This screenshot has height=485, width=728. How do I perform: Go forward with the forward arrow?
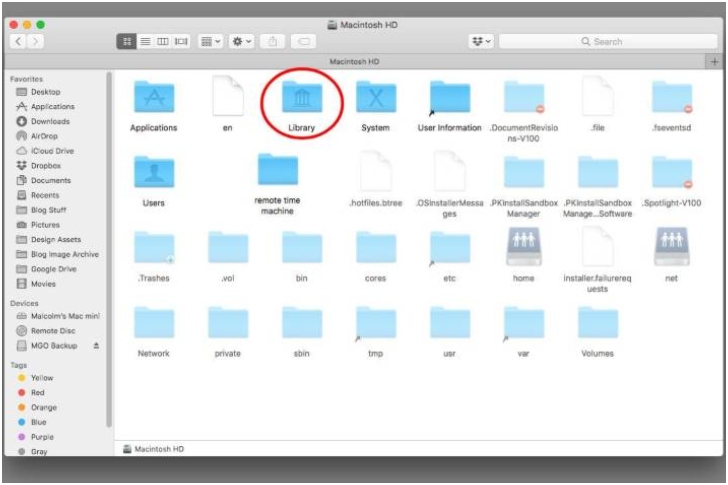(x=35, y=41)
